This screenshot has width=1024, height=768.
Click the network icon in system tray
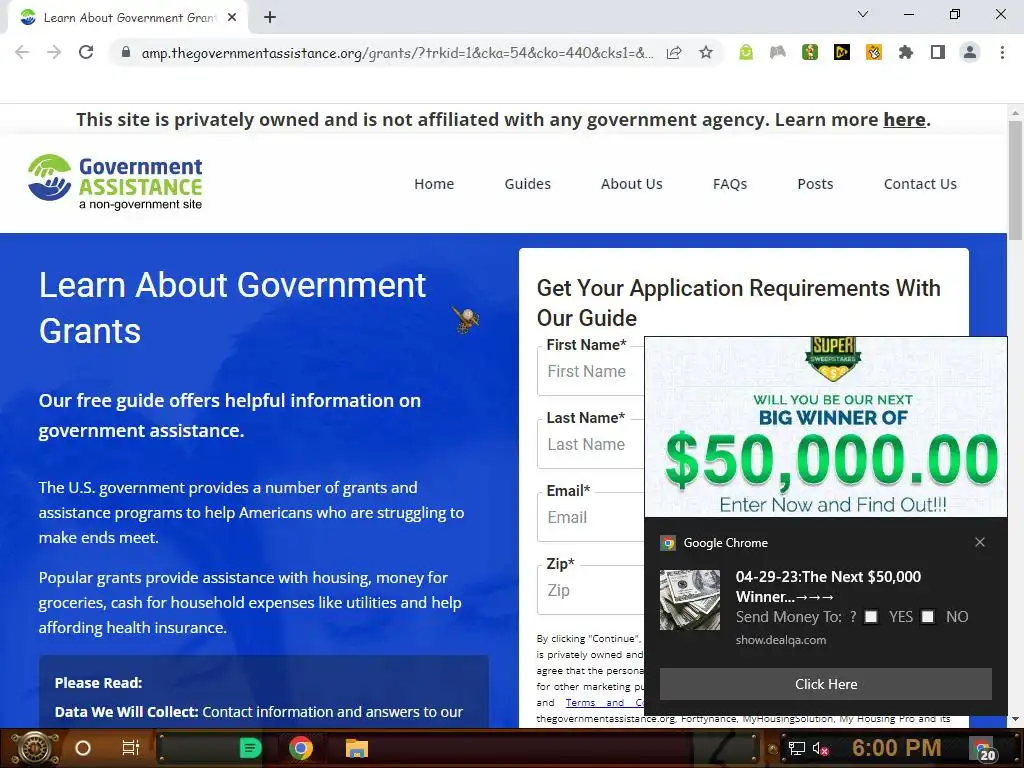point(797,748)
